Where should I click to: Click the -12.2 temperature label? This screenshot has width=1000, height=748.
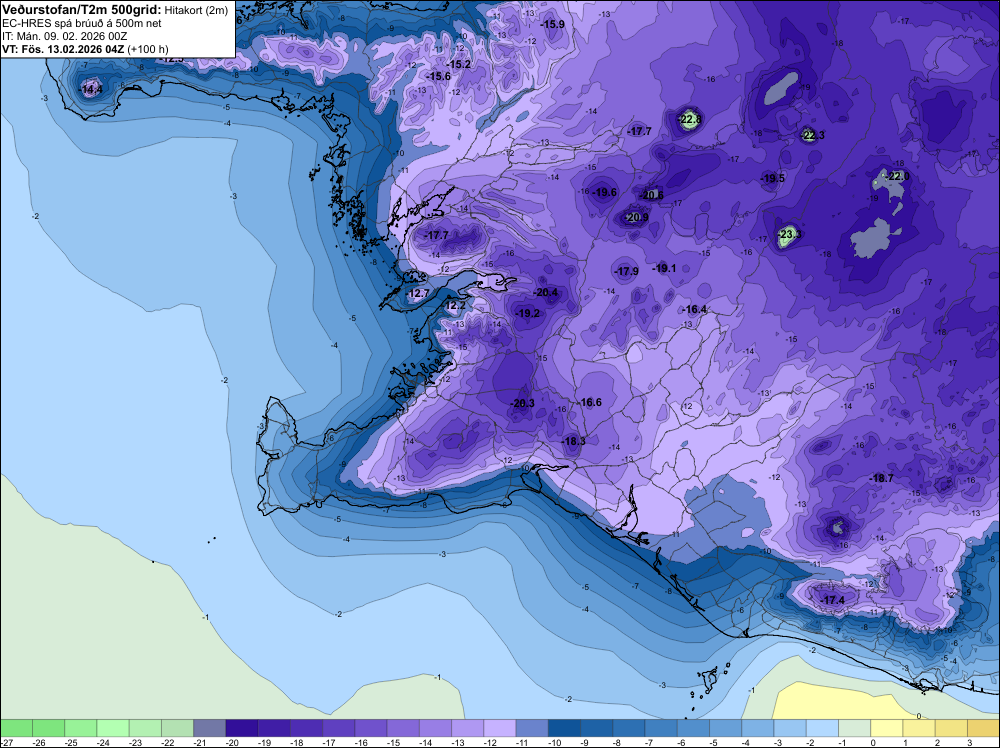455,305
